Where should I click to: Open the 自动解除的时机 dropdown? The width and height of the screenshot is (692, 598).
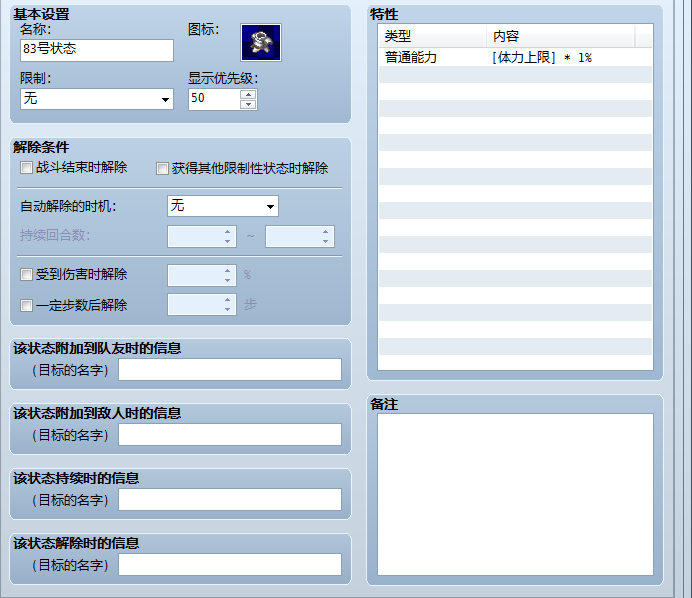coord(222,206)
